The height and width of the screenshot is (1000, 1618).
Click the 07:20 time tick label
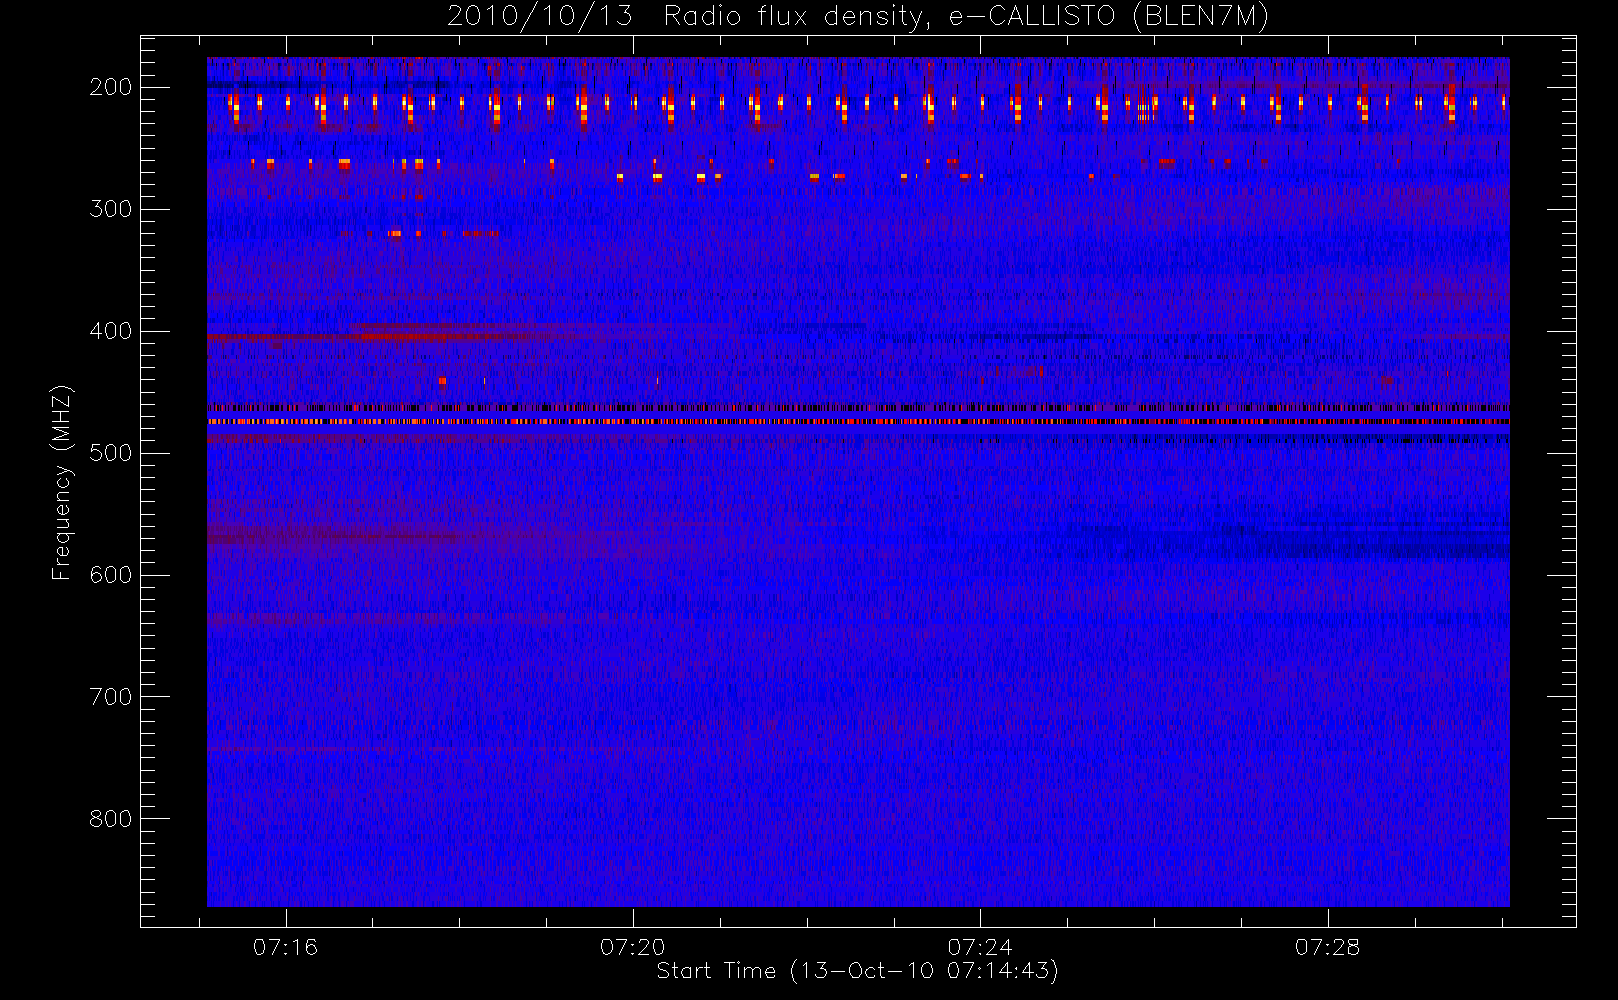tap(633, 947)
